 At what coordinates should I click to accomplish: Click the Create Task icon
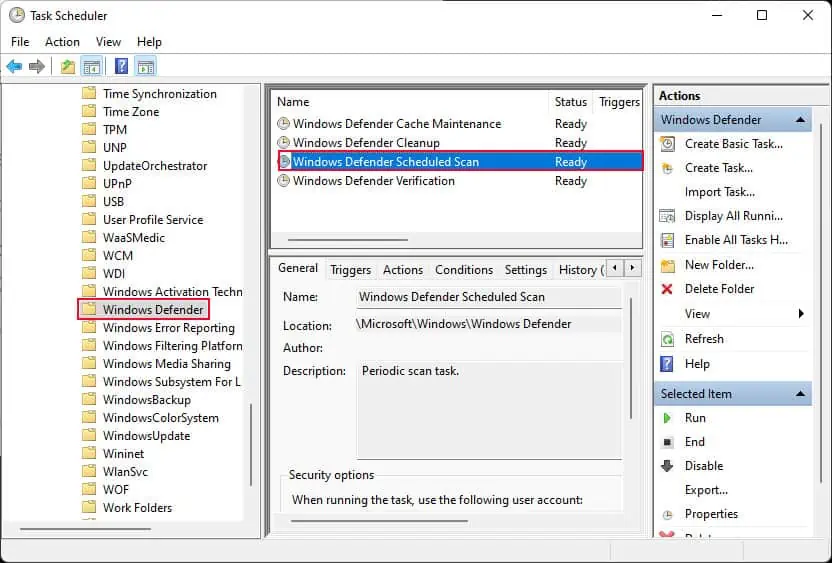pos(667,168)
